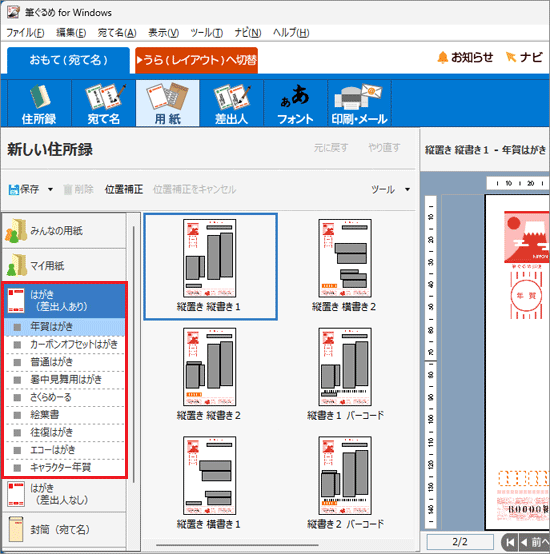550x554 pixels.
Task: Open the ナビ(N) menu
Action: (248, 33)
